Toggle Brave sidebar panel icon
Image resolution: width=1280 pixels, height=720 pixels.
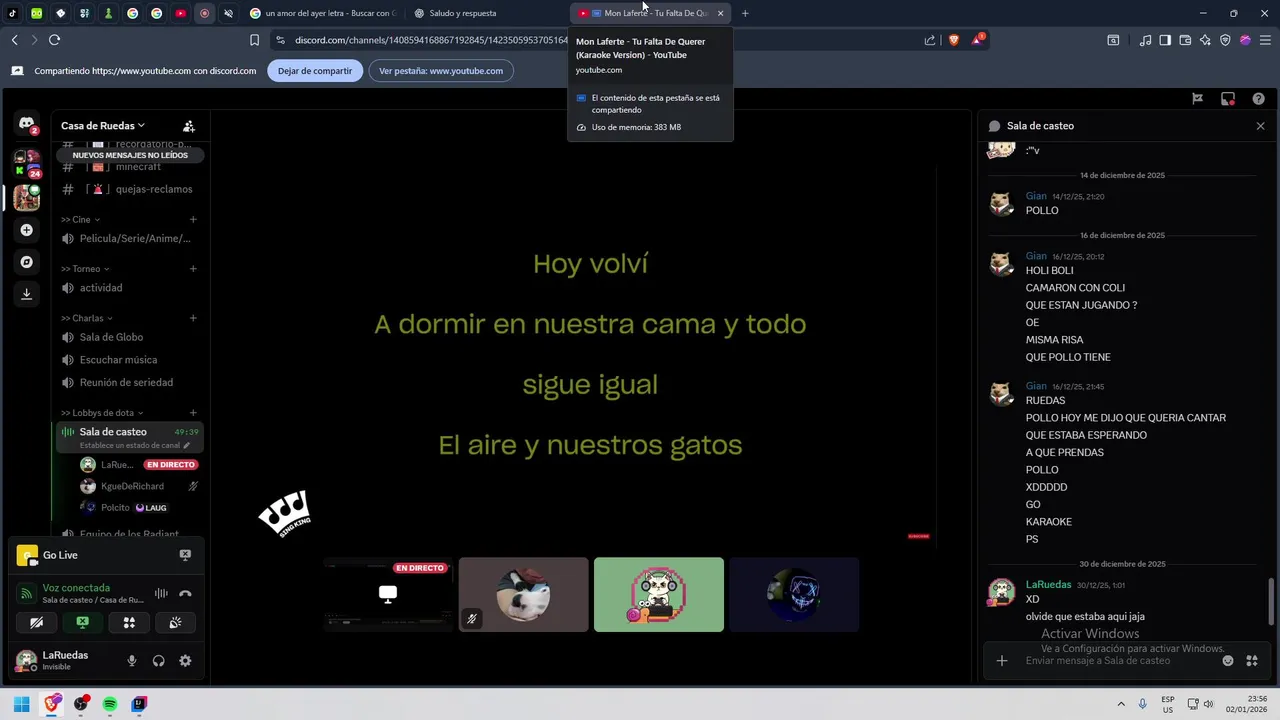click(x=1165, y=40)
